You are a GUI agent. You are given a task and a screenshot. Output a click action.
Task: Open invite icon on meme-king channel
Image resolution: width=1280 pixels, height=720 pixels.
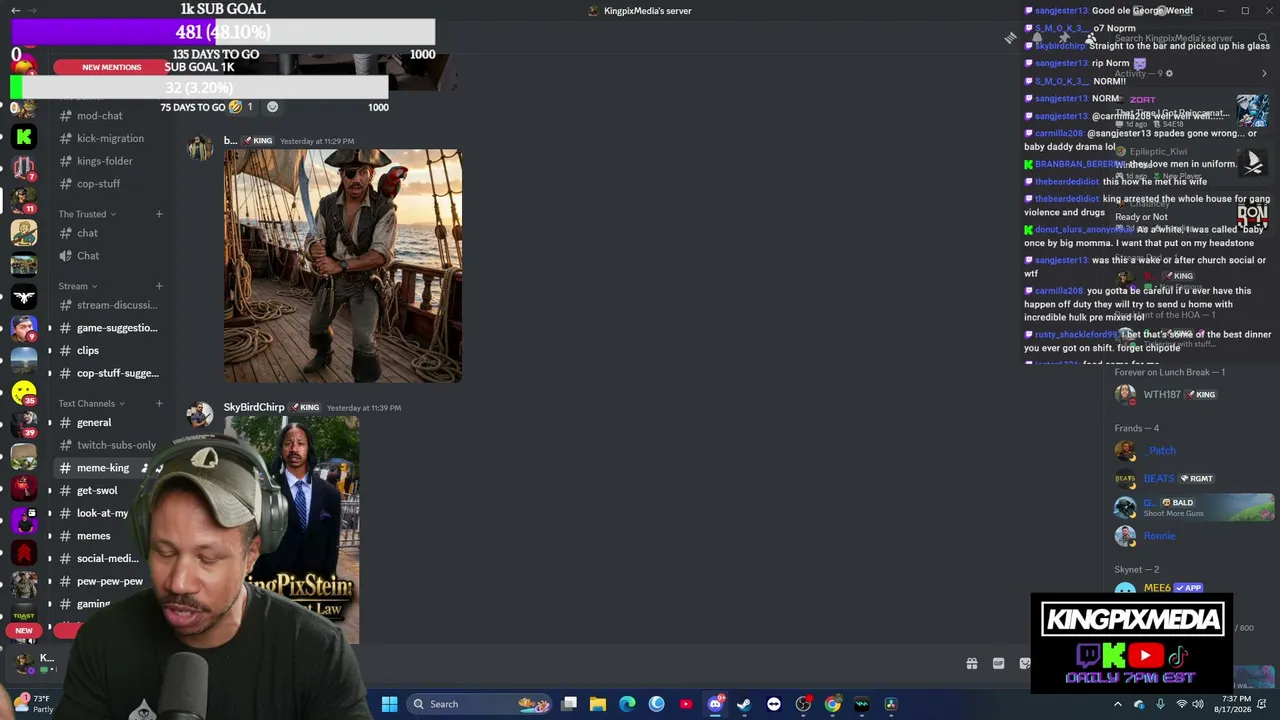pos(145,468)
